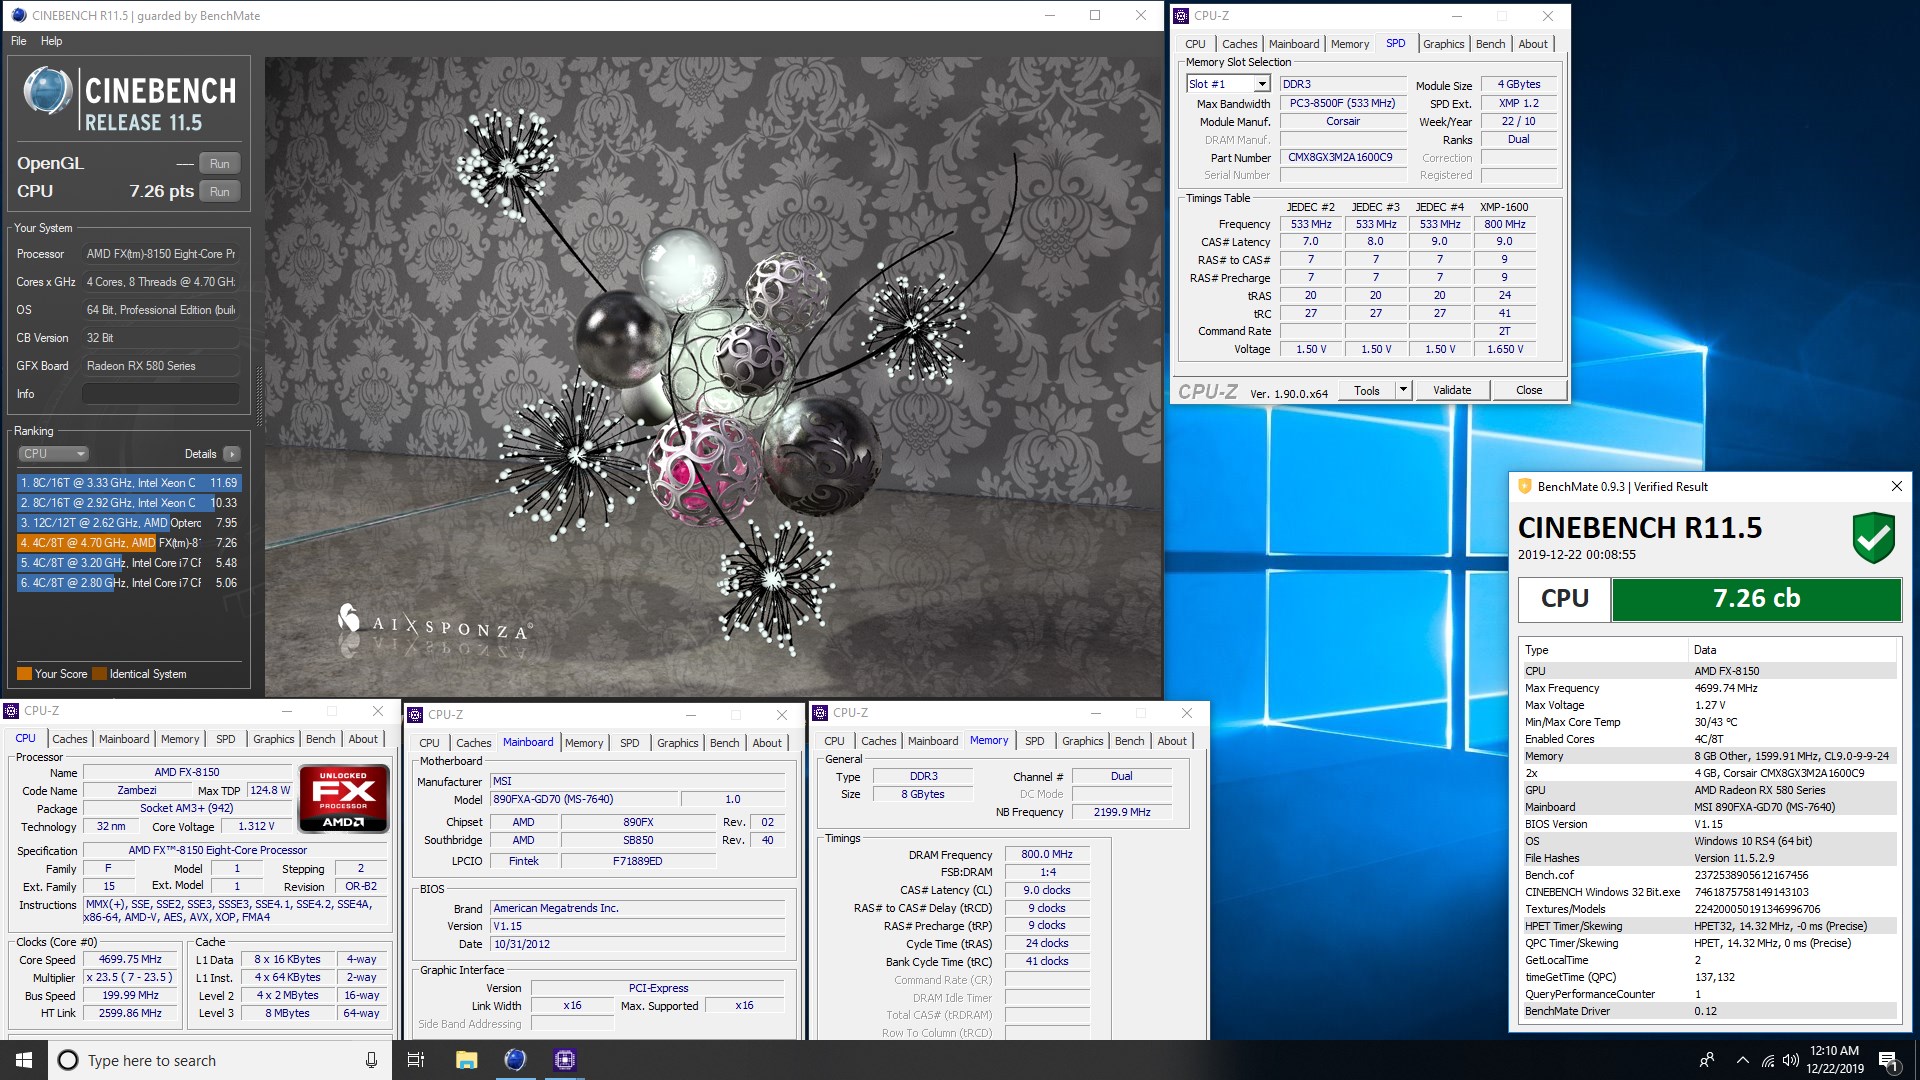Open SPD tab in CPU-Z Mainboard window
The height and width of the screenshot is (1080, 1920).
(630, 743)
